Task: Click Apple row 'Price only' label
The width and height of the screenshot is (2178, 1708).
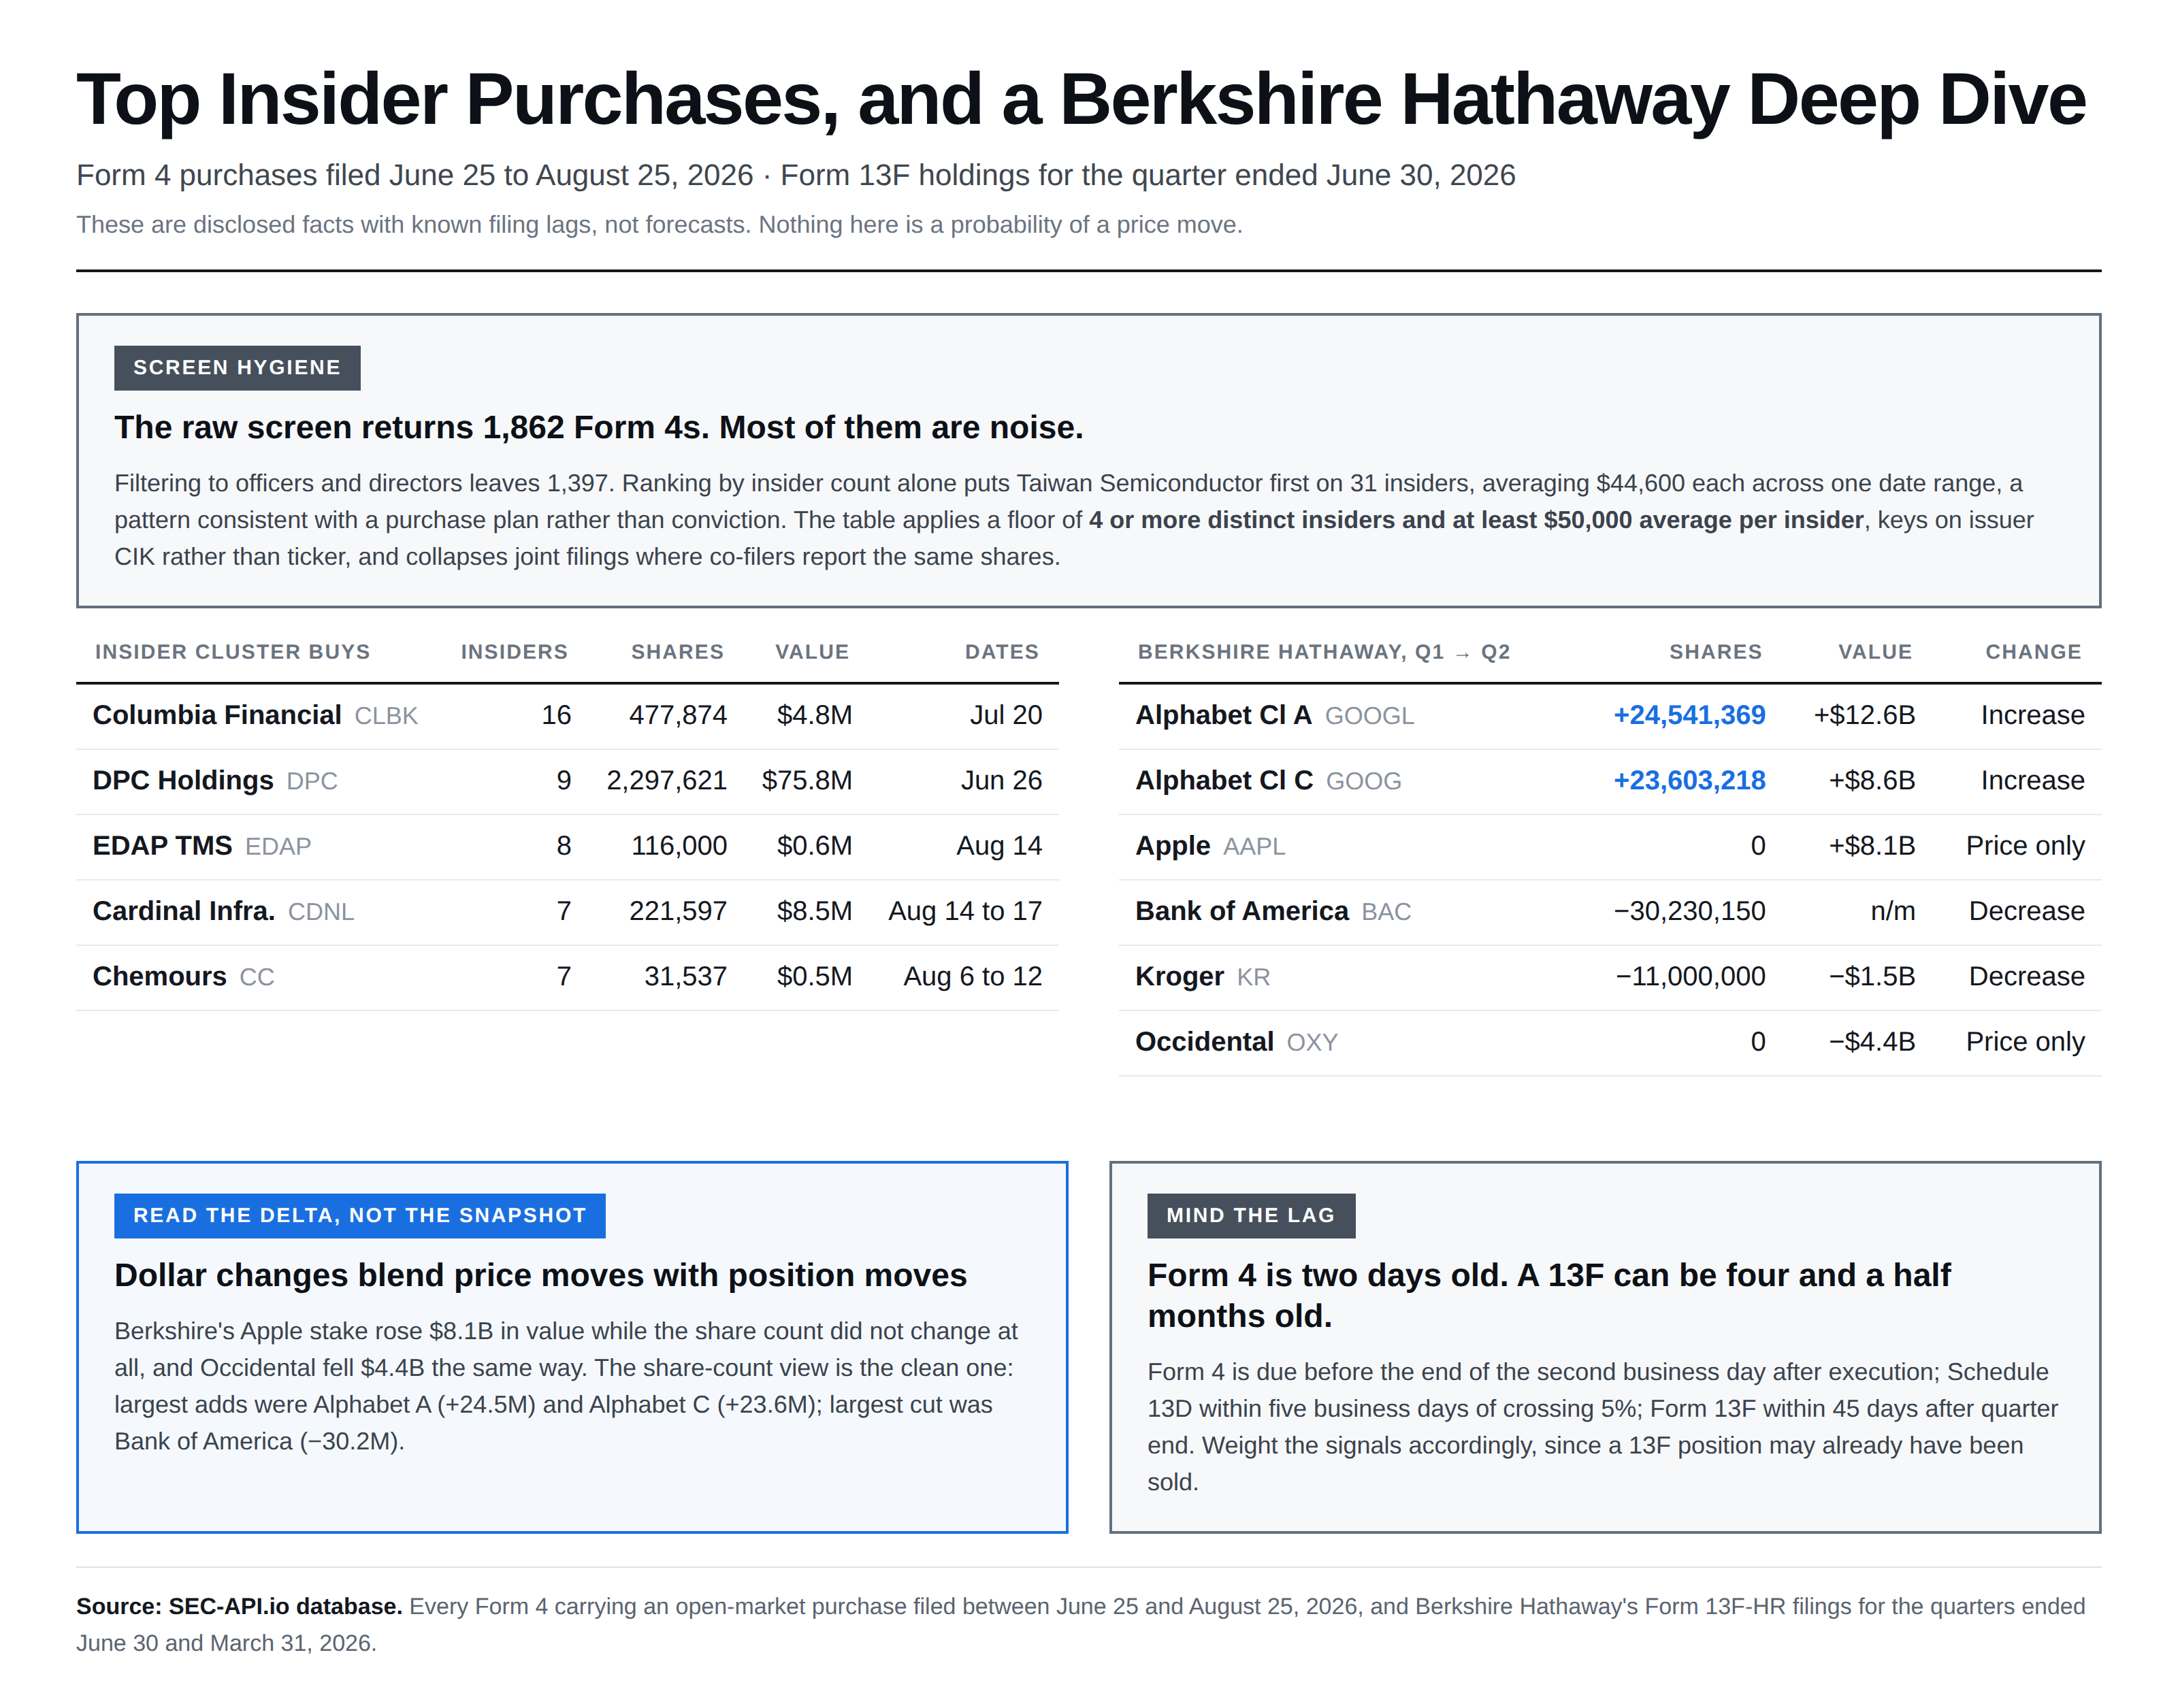Action: point(2025,846)
